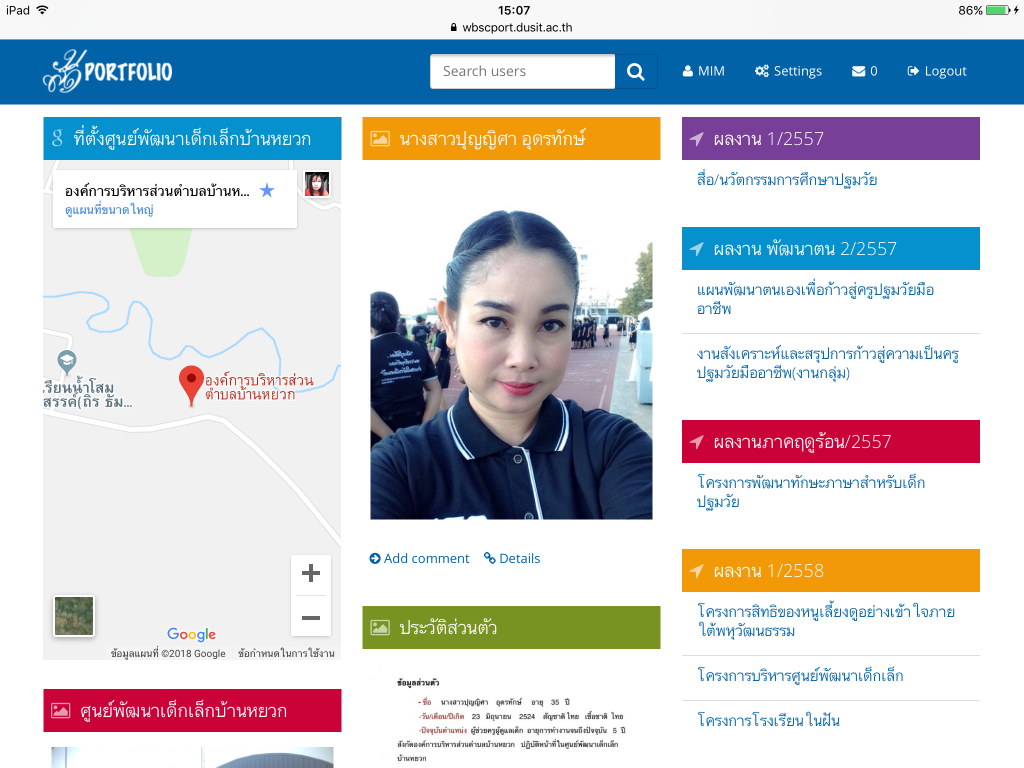This screenshot has height=768, width=1024.
Task: Click the map user avatar picture
Action: 317,184
